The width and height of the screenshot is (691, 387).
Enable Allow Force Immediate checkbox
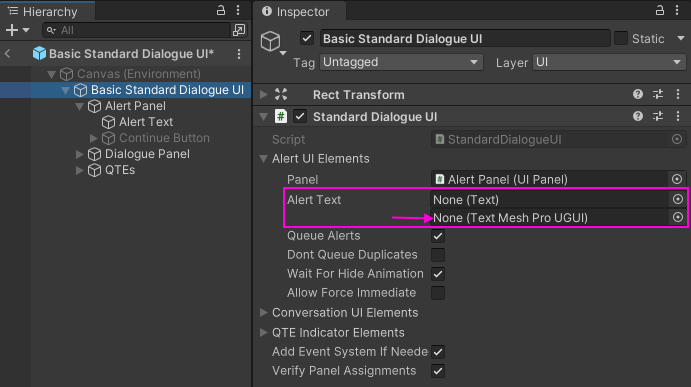[x=438, y=293]
